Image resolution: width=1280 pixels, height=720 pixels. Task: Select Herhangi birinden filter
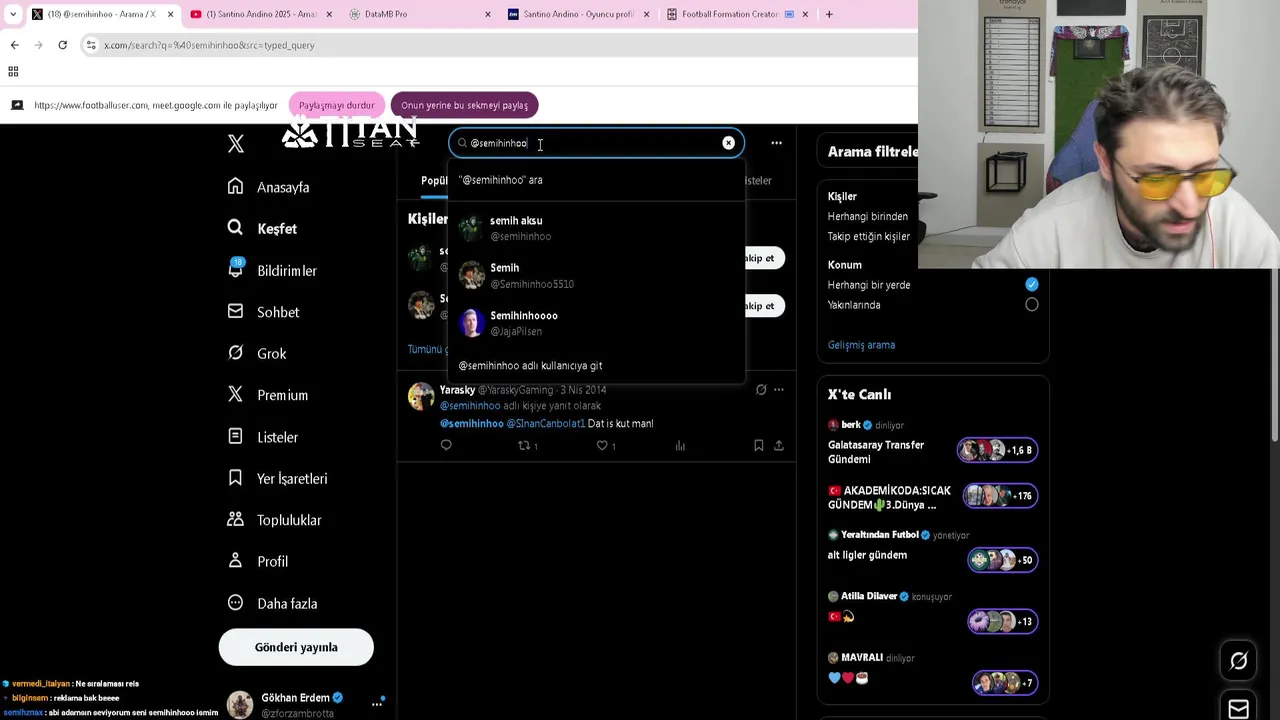point(868,217)
